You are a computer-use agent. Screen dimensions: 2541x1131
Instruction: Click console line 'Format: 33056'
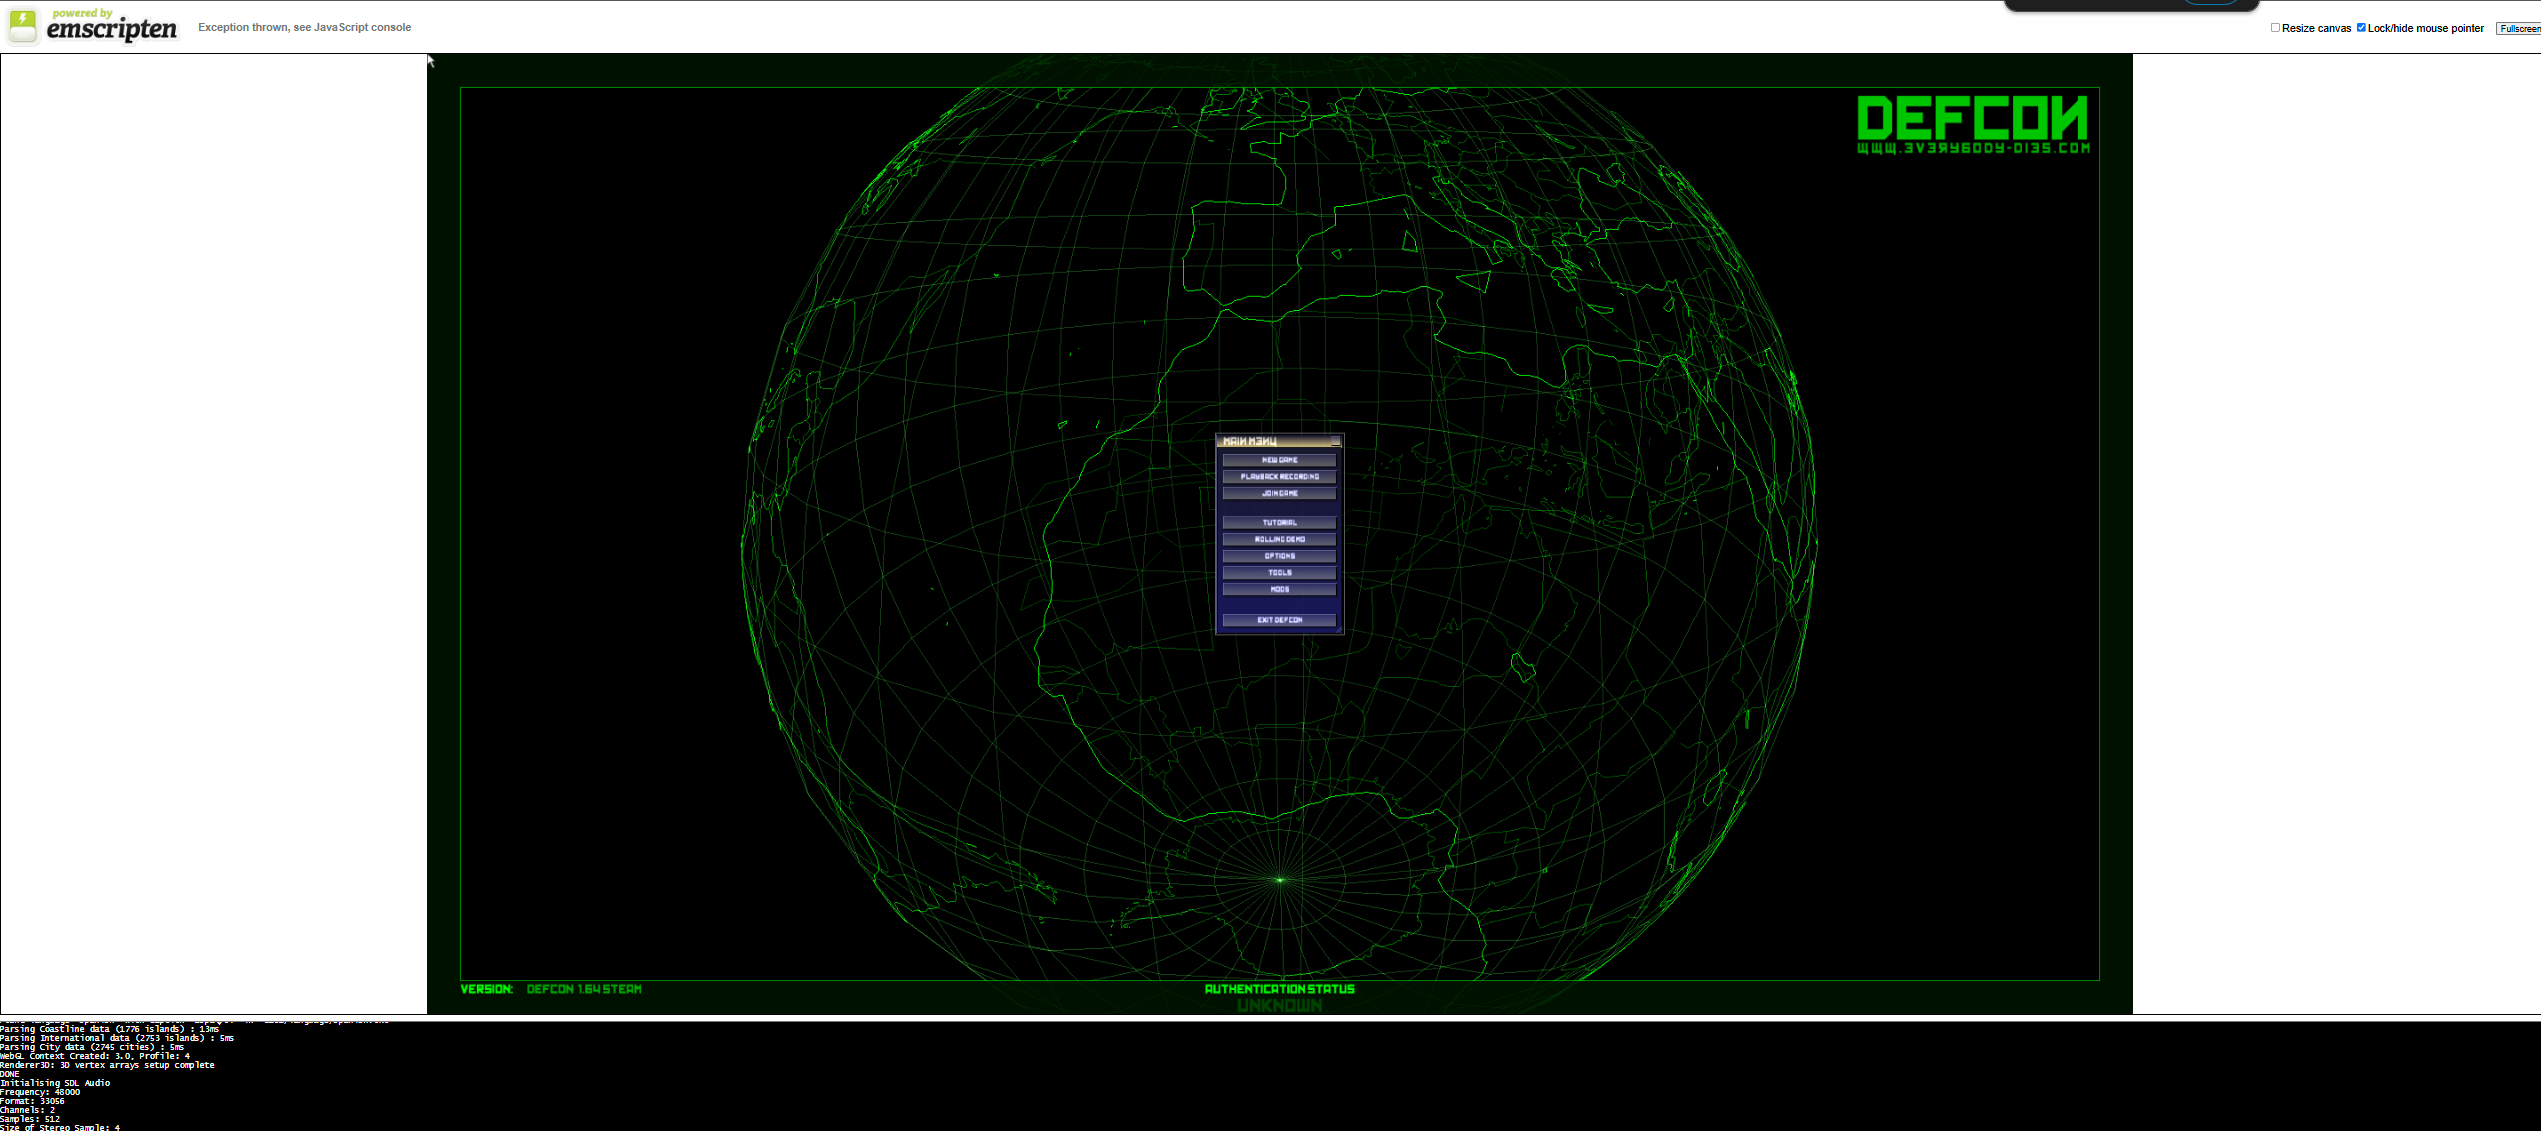coord(32,1101)
